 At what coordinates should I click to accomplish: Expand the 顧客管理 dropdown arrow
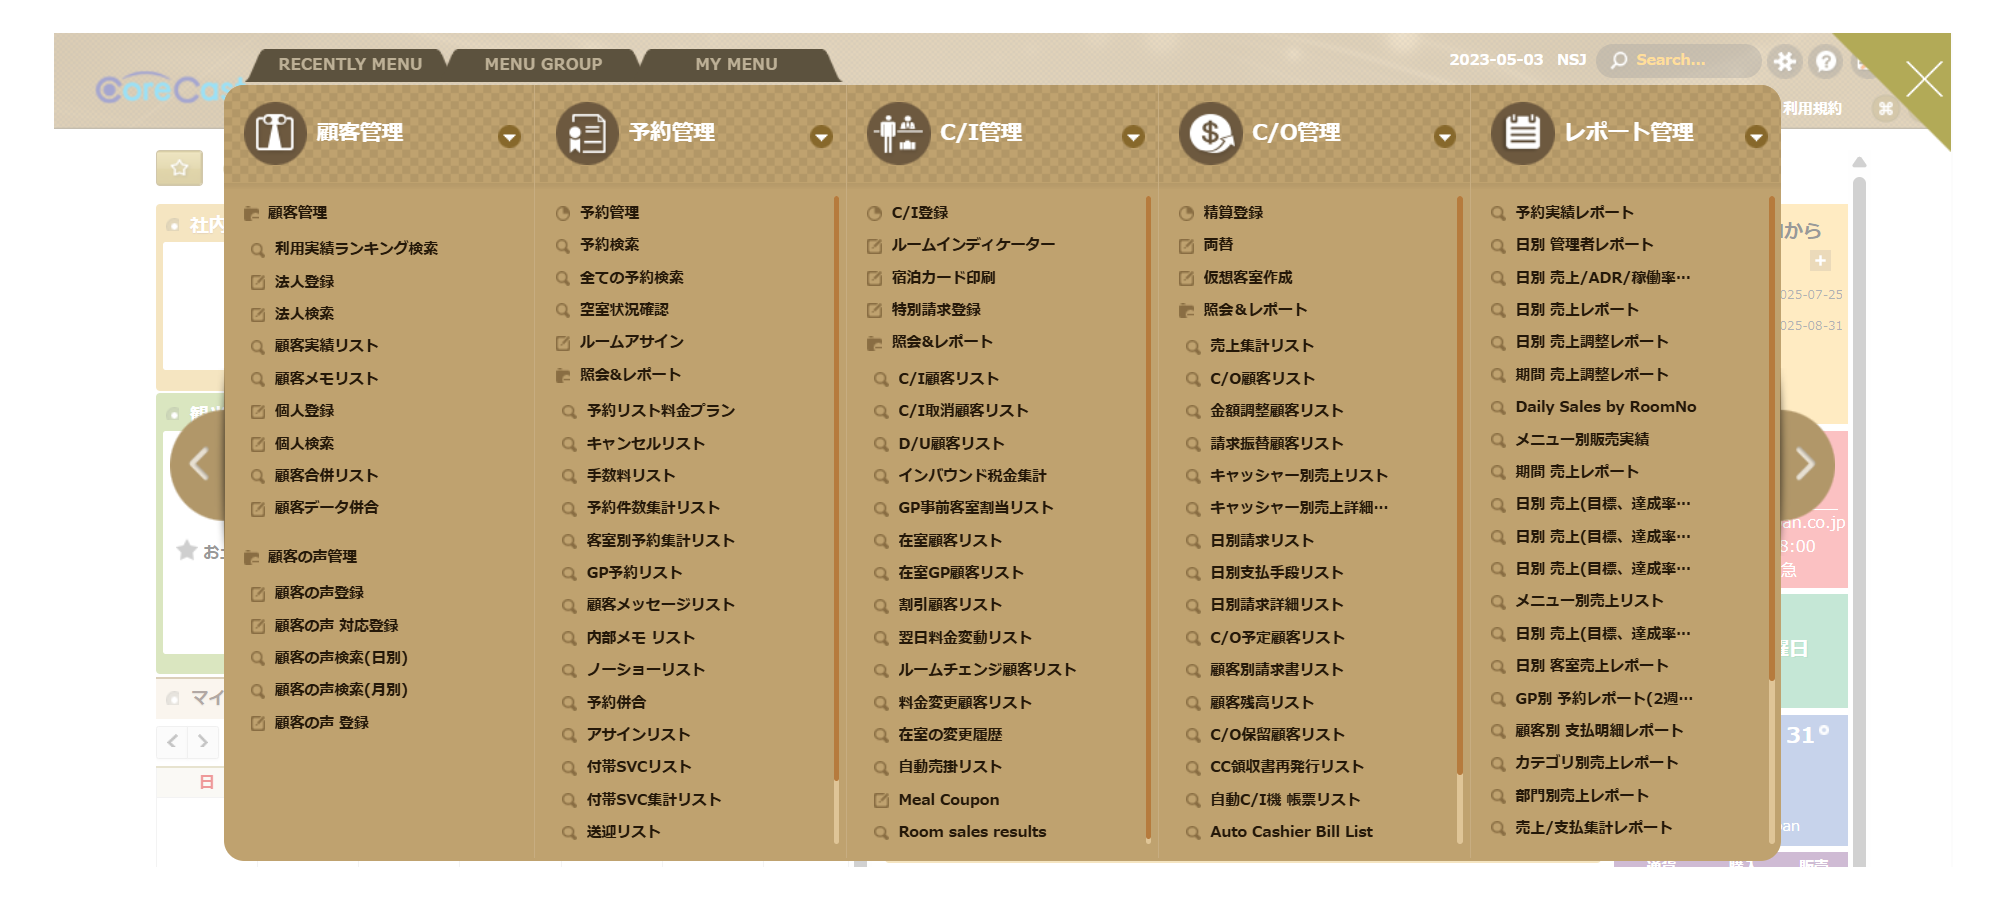tap(509, 137)
